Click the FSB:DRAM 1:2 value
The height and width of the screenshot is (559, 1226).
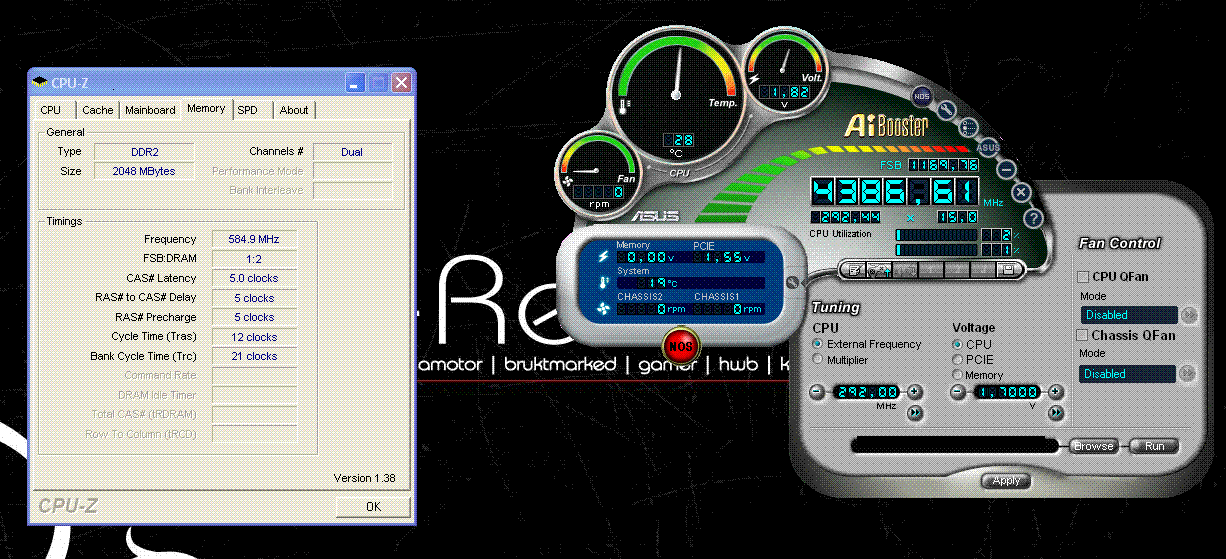[254, 258]
